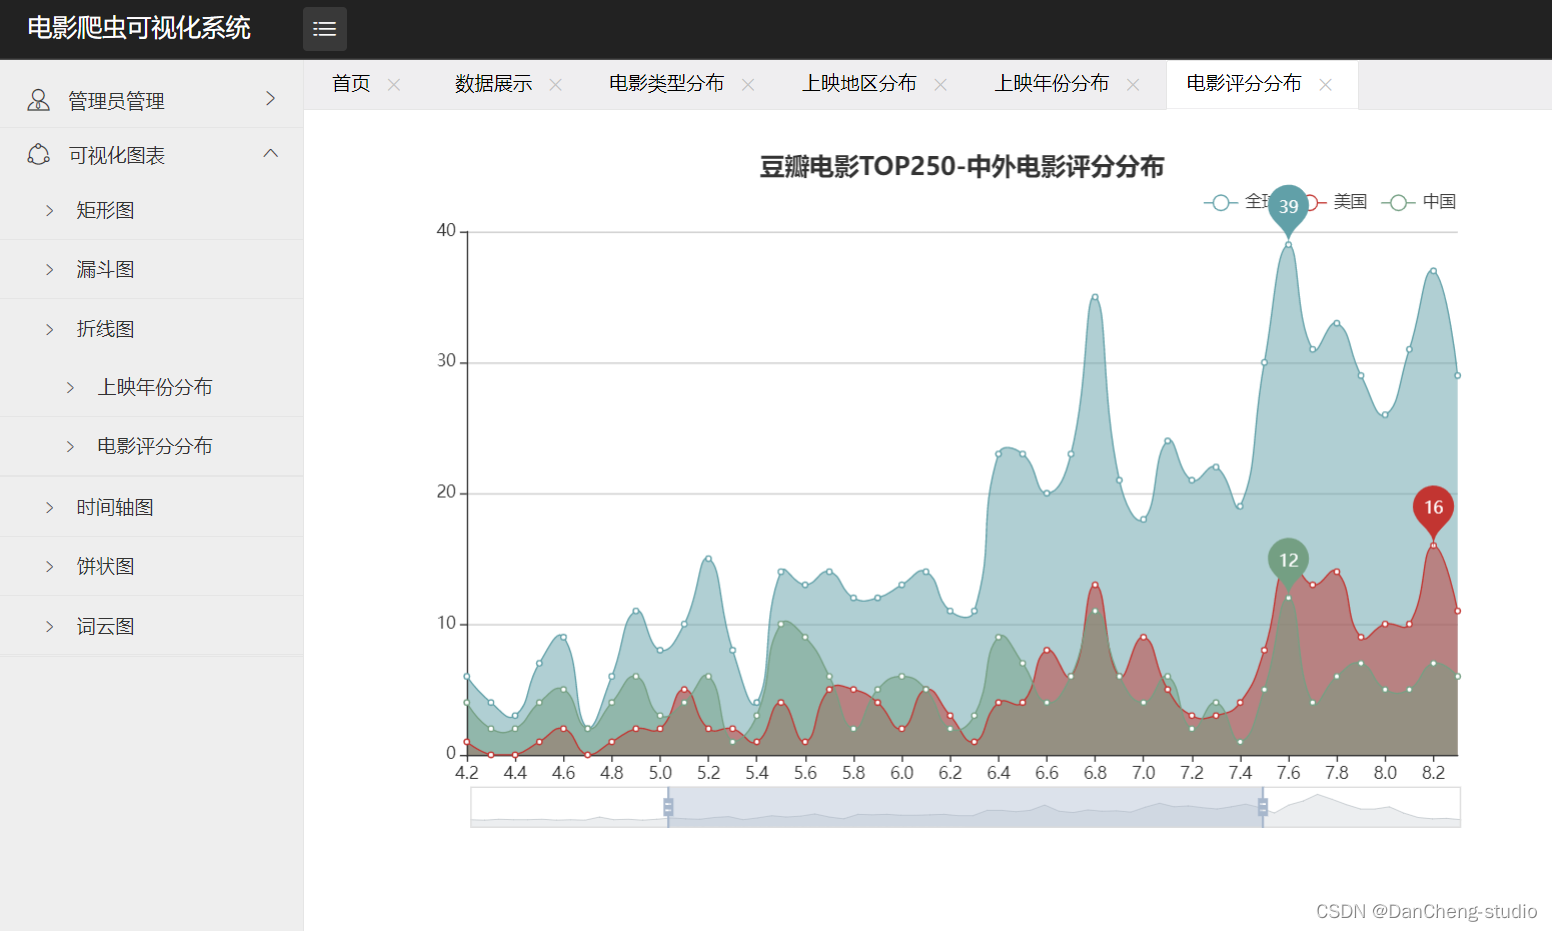Click the selected data zoom range area

965,807
